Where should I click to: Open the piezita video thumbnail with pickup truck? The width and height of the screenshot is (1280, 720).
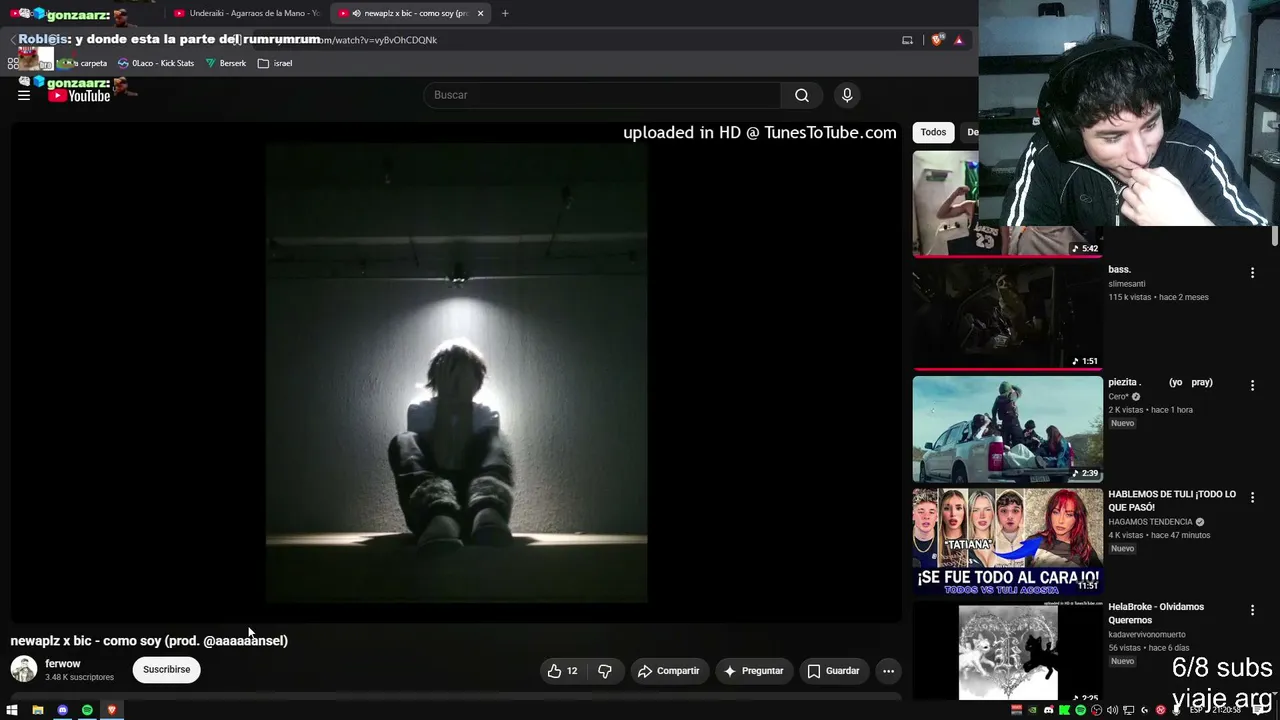coord(1007,430)
